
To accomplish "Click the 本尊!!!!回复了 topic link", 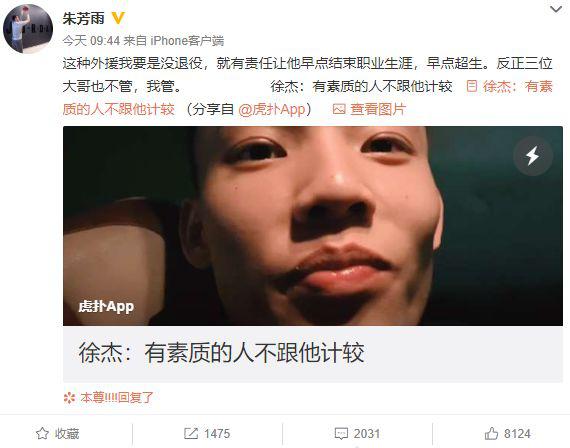I will point(117,397).
